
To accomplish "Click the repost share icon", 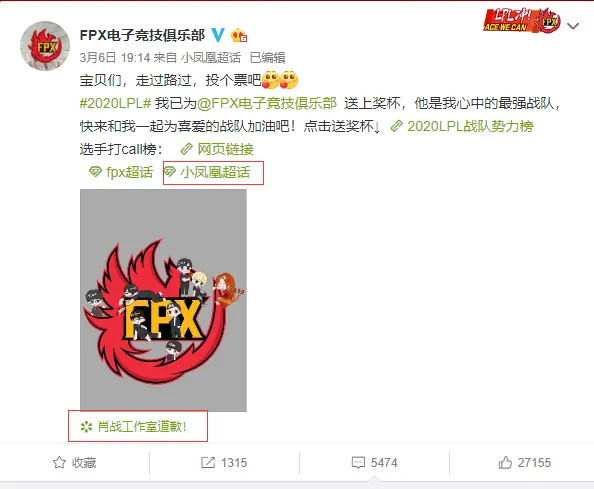I will click(208, 462).
